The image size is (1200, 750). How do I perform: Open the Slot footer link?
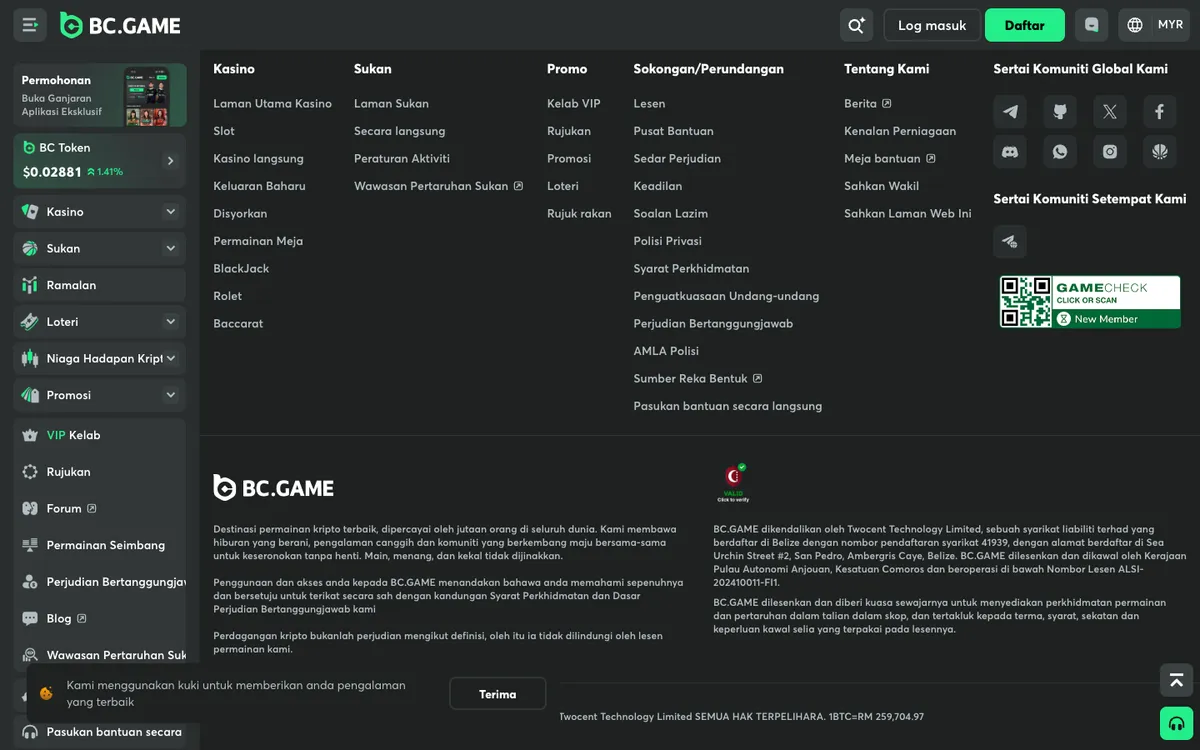coord(224,131)
